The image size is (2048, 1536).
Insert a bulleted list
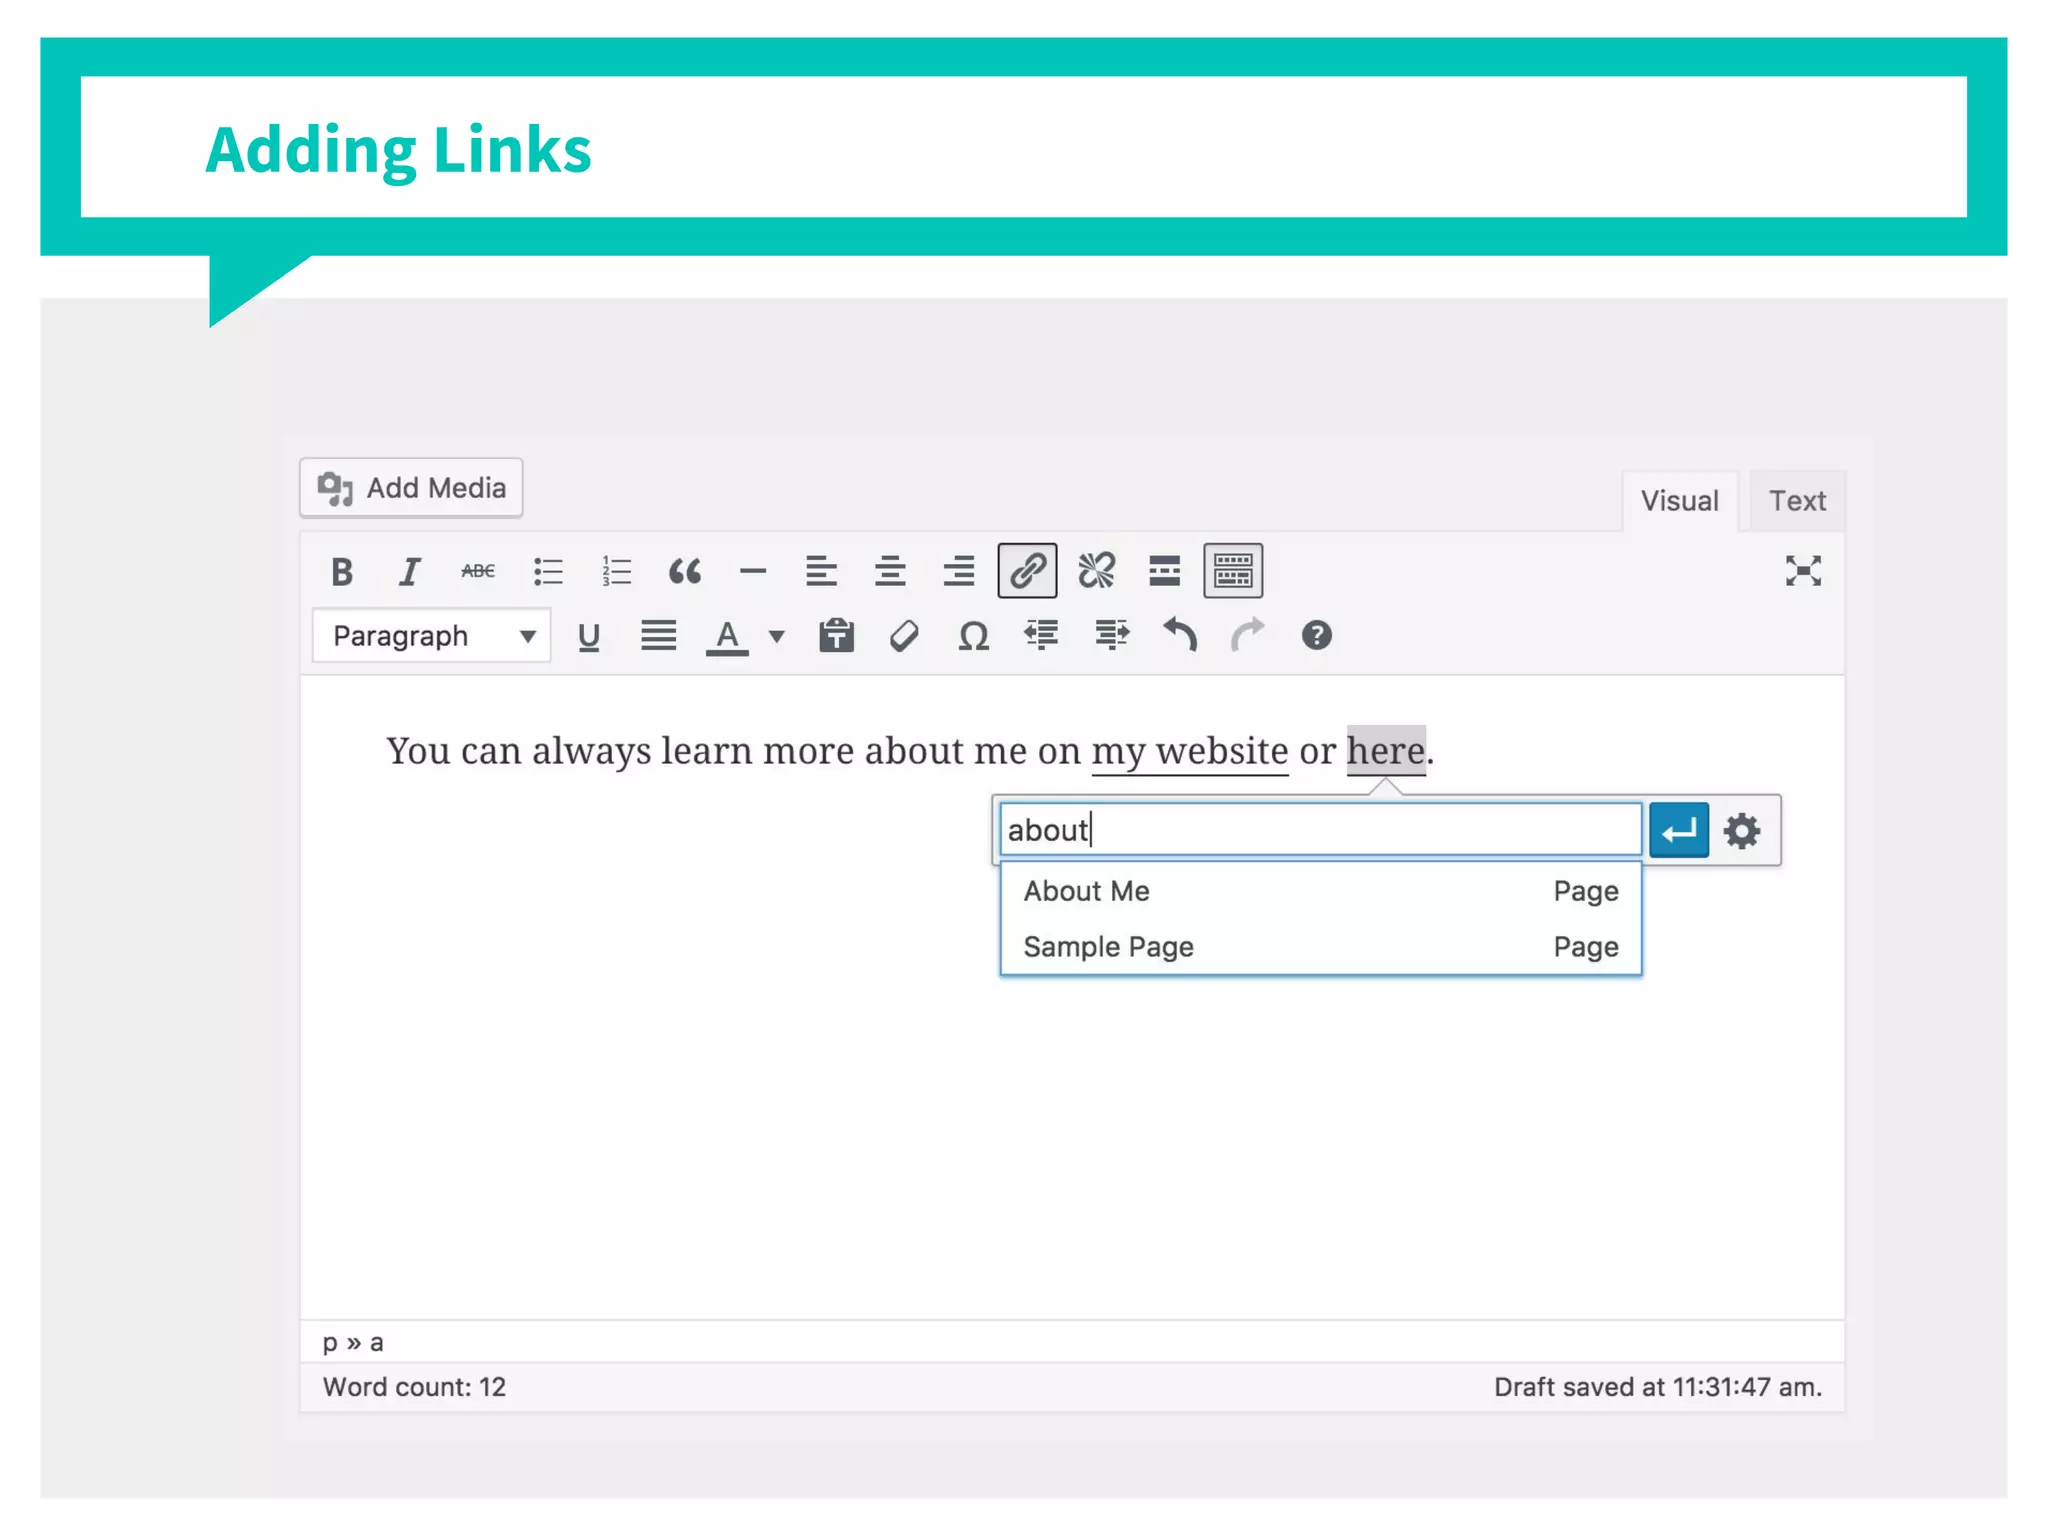click(x=548, y=572)
